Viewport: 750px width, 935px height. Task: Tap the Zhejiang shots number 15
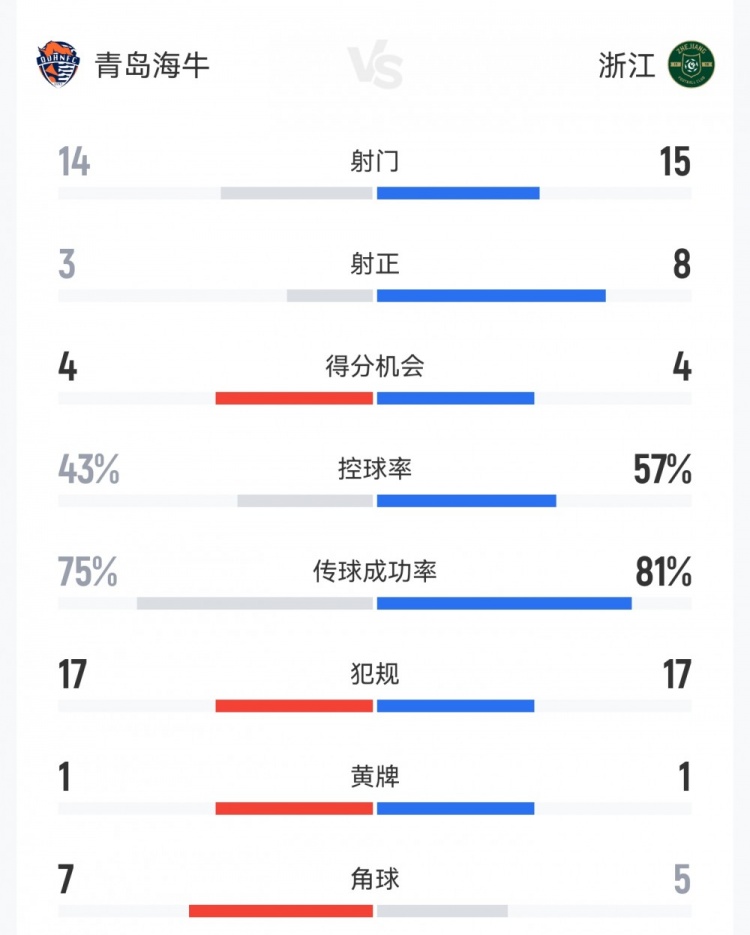tap(675, 162)
